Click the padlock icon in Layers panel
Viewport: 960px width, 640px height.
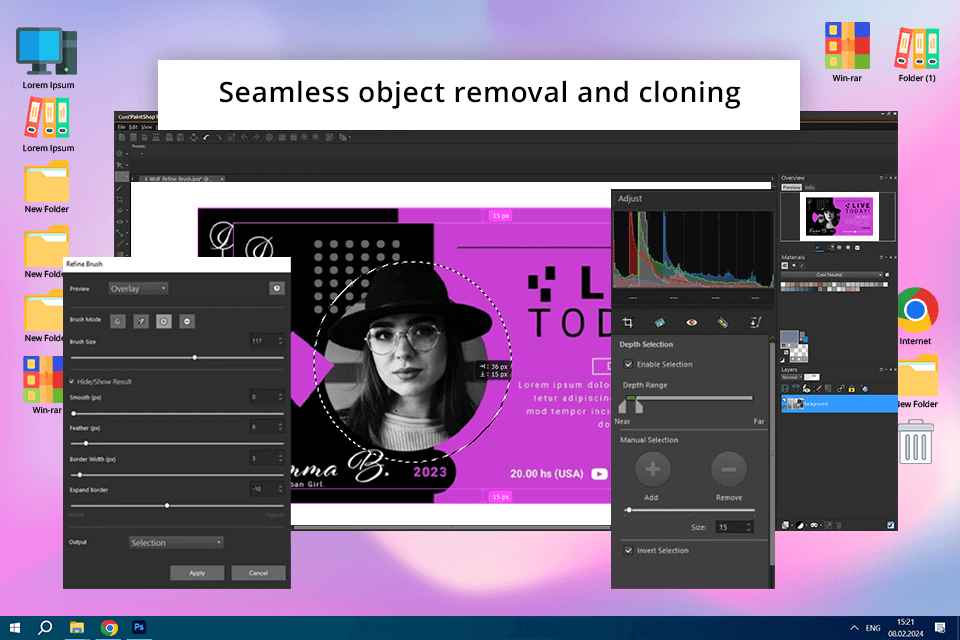(x=852, y=388)
